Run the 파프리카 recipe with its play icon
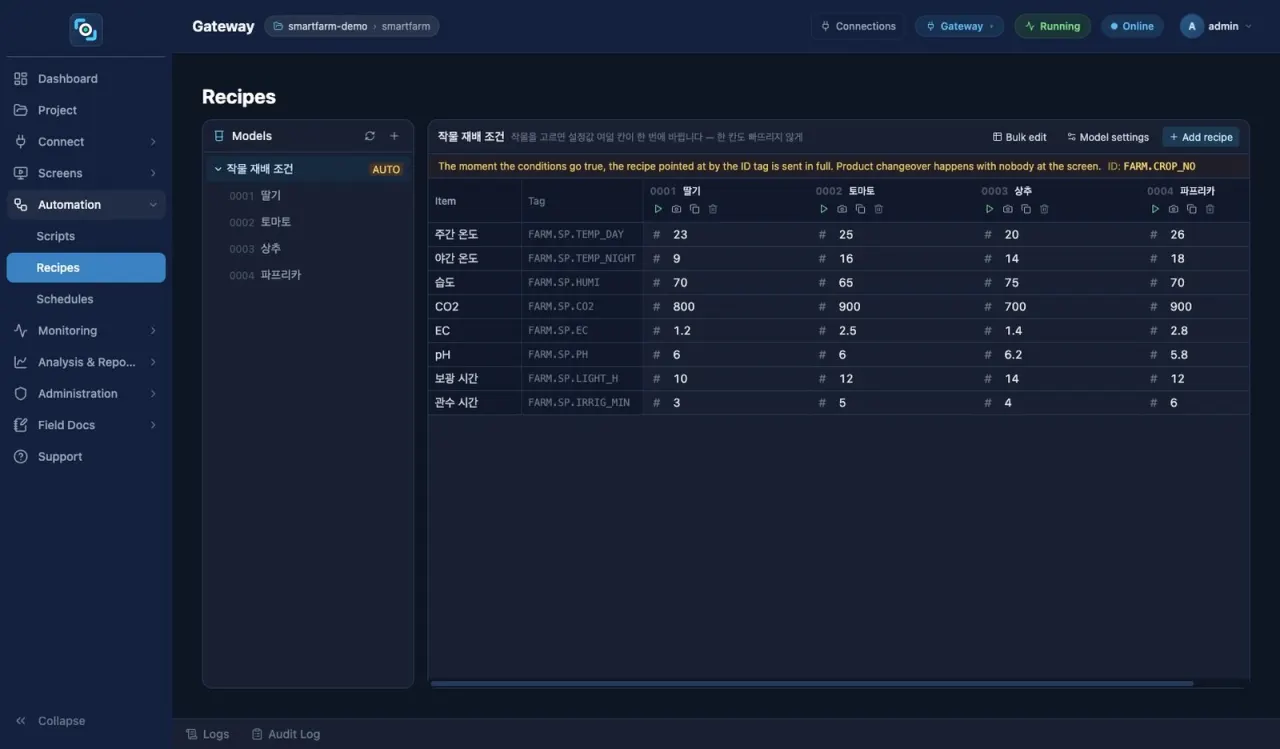Image resolution: width=1280 pixels, height=749 pixels. coord(1155,209)
